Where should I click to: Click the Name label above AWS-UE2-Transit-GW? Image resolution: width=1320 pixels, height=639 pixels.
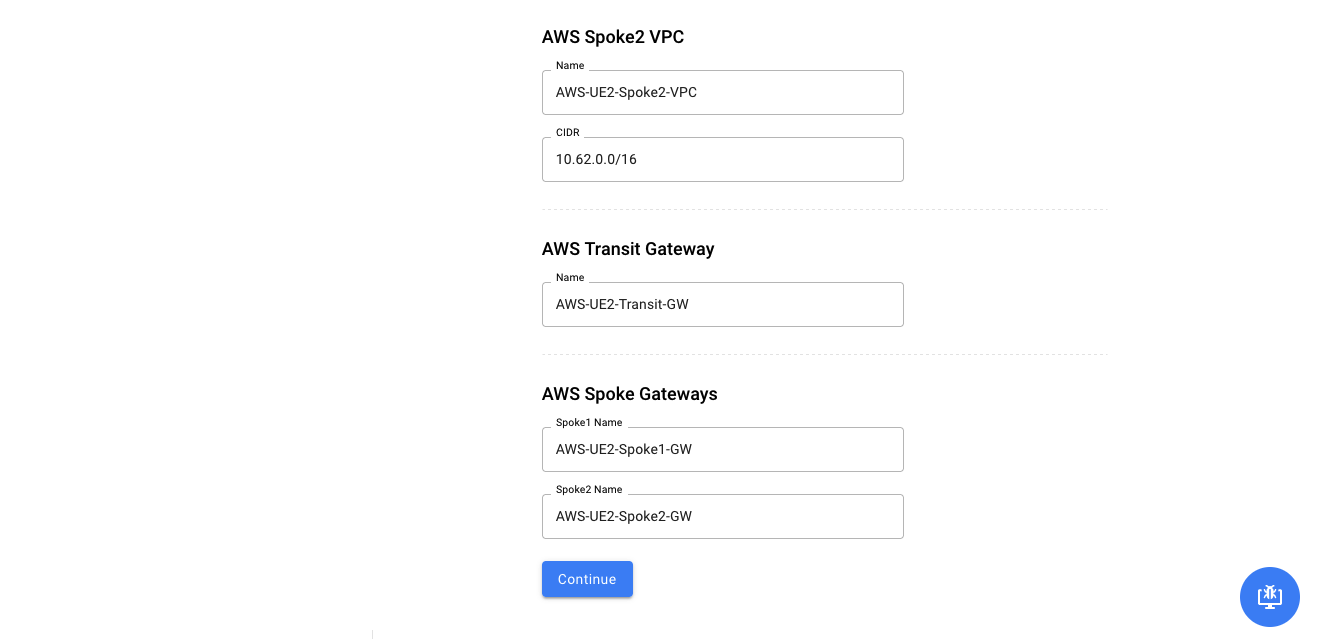pos(570,278)
